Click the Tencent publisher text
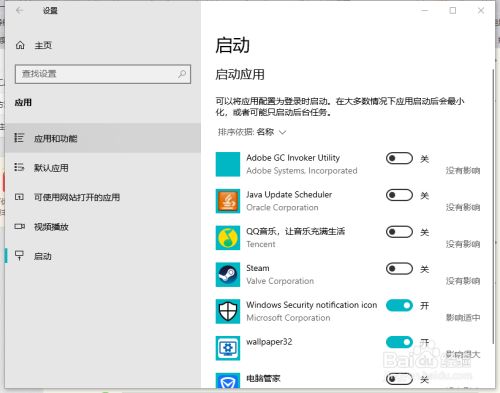Screen dimensions: 500x393 (261, 244)
